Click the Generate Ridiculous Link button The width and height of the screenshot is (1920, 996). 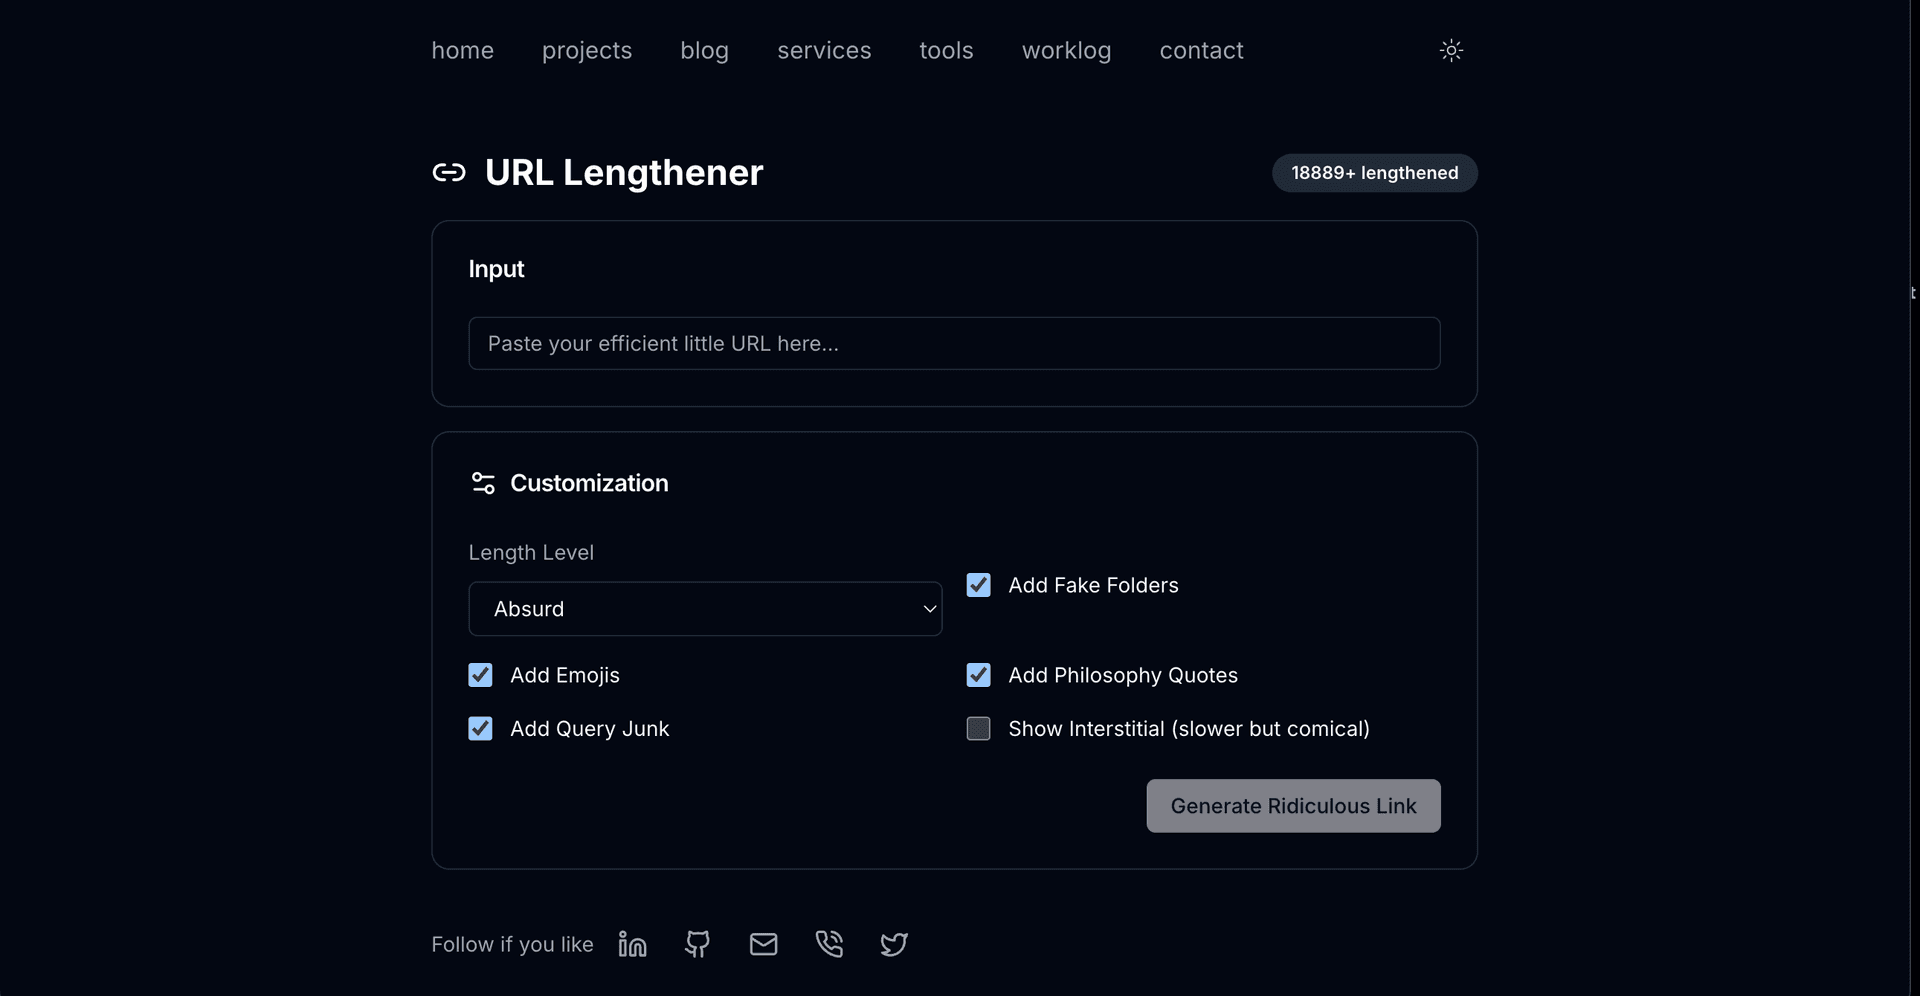[1293, 806]
